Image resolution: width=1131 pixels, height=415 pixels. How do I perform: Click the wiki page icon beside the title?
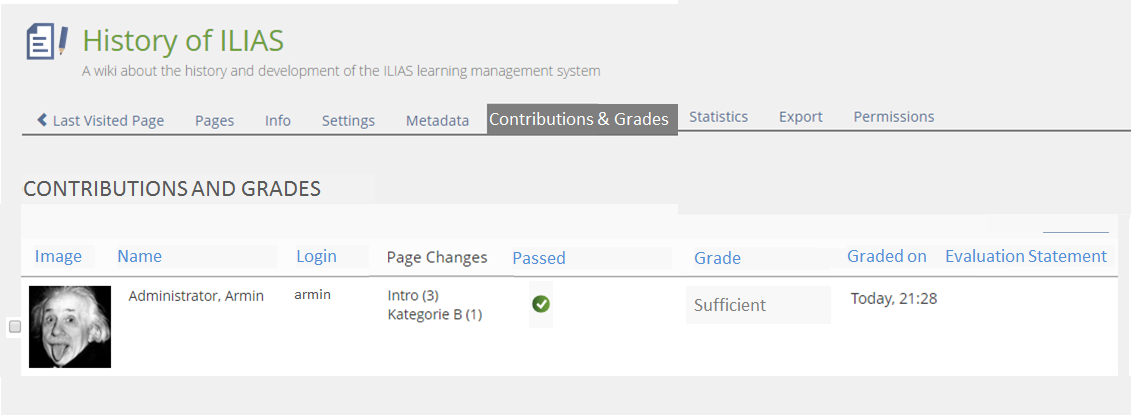[47, 41]
